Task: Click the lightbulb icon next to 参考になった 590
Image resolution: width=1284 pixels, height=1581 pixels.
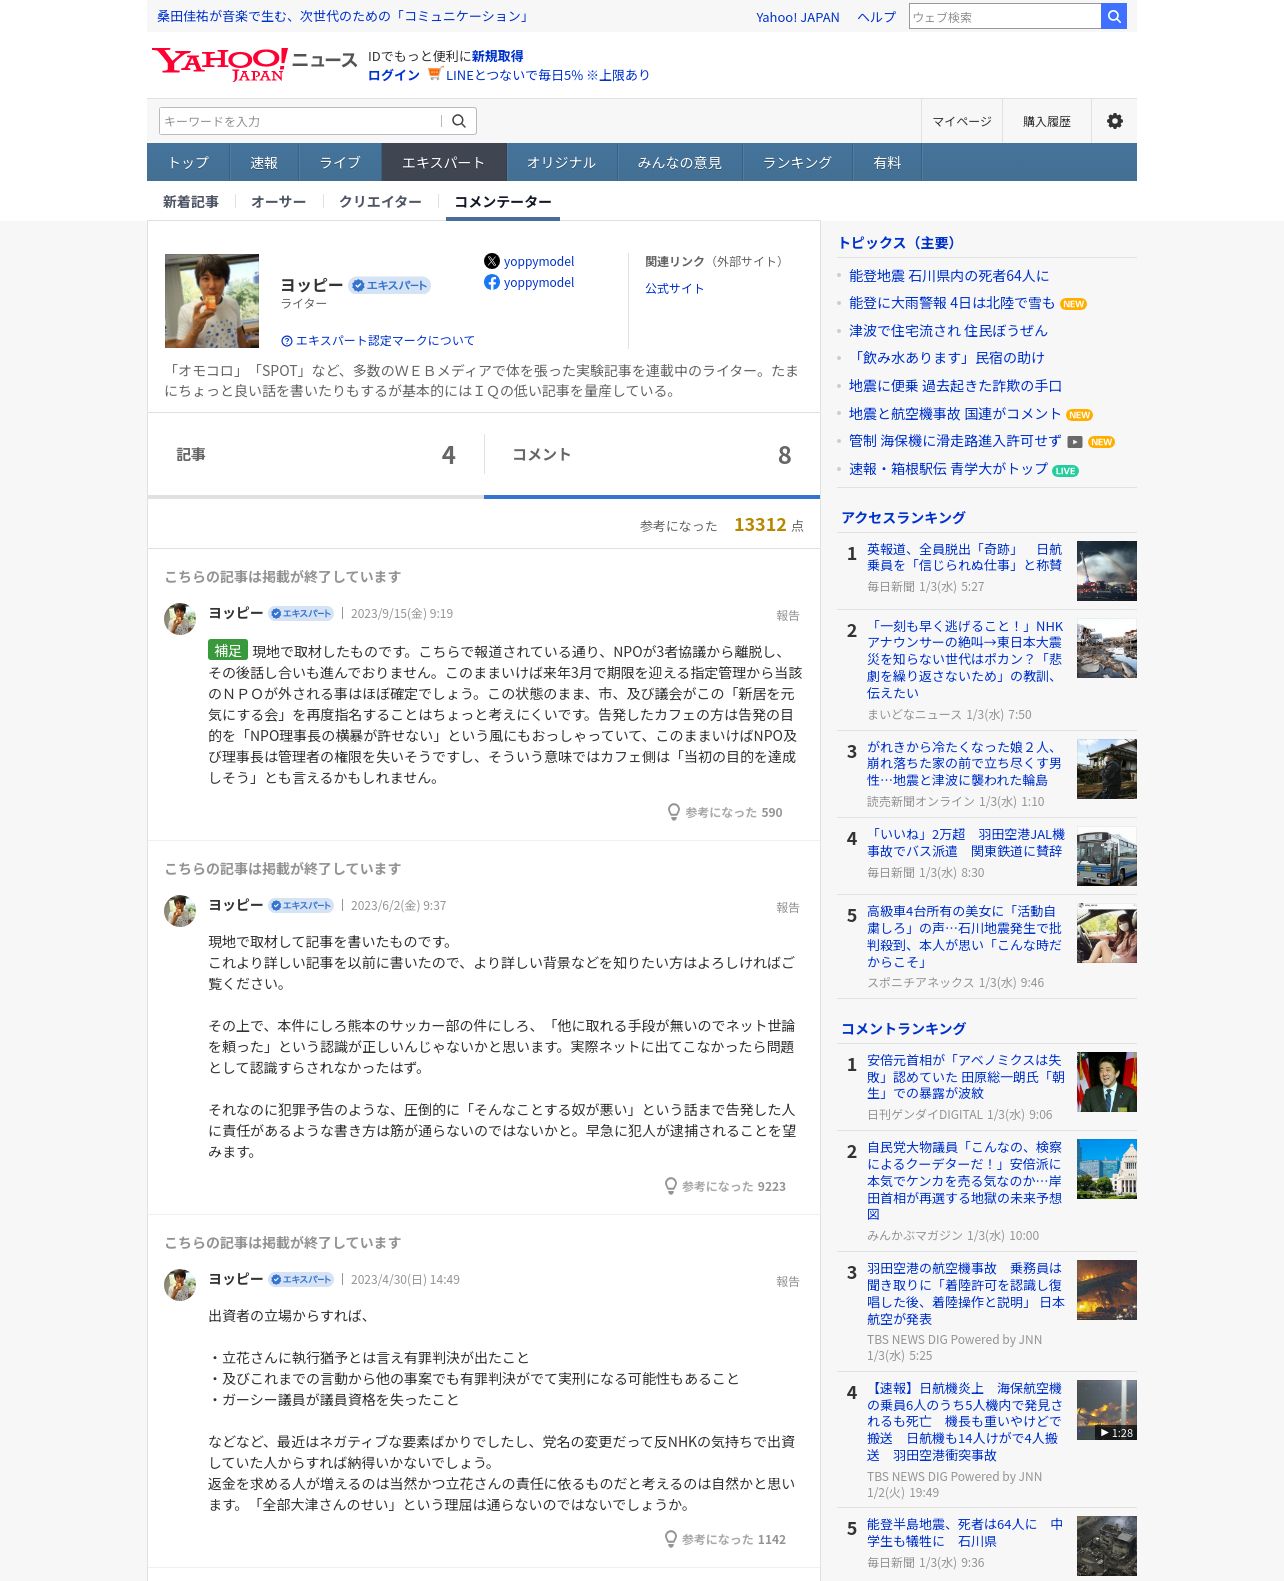Action: [674, 812]
